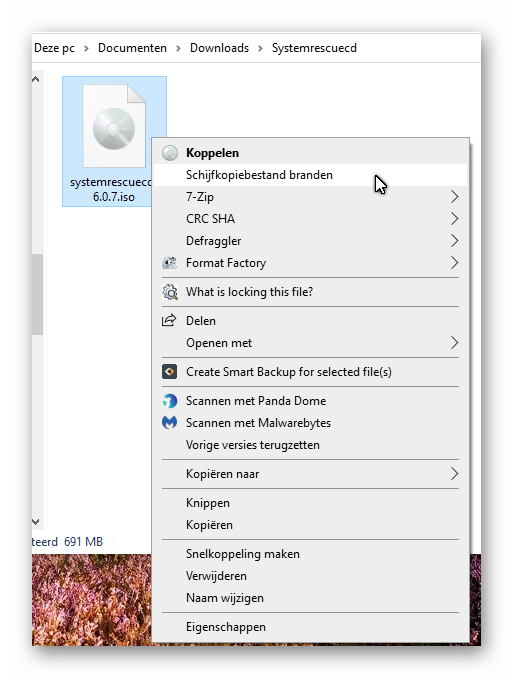Click the share icon next to Delen
The image size is (513, 678).
(x=169, y=320)
